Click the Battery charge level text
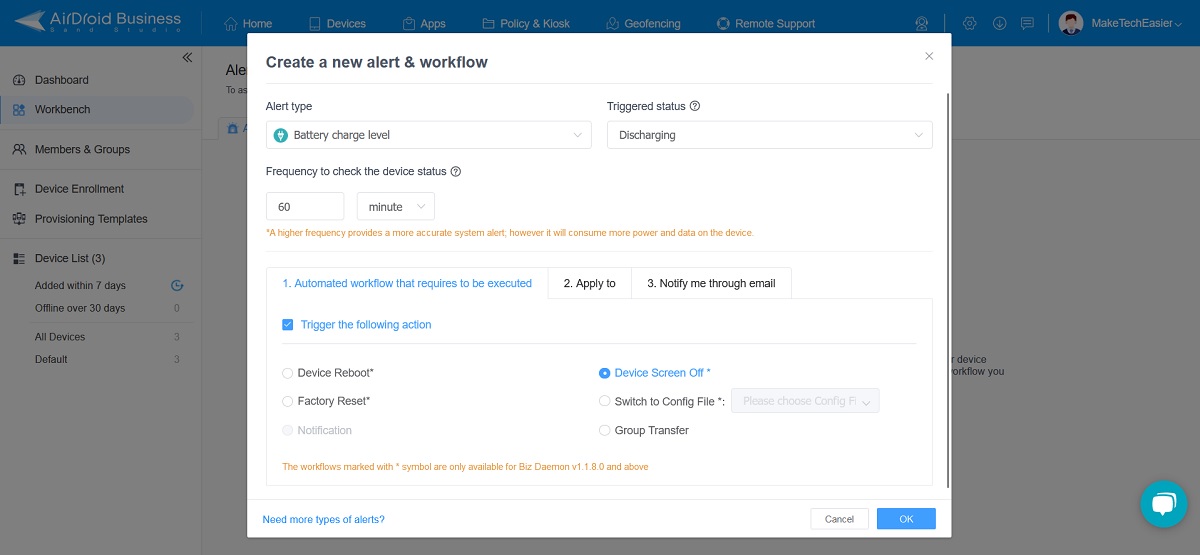The height and width of the screenshot is (555, 1200). (342, 135)
